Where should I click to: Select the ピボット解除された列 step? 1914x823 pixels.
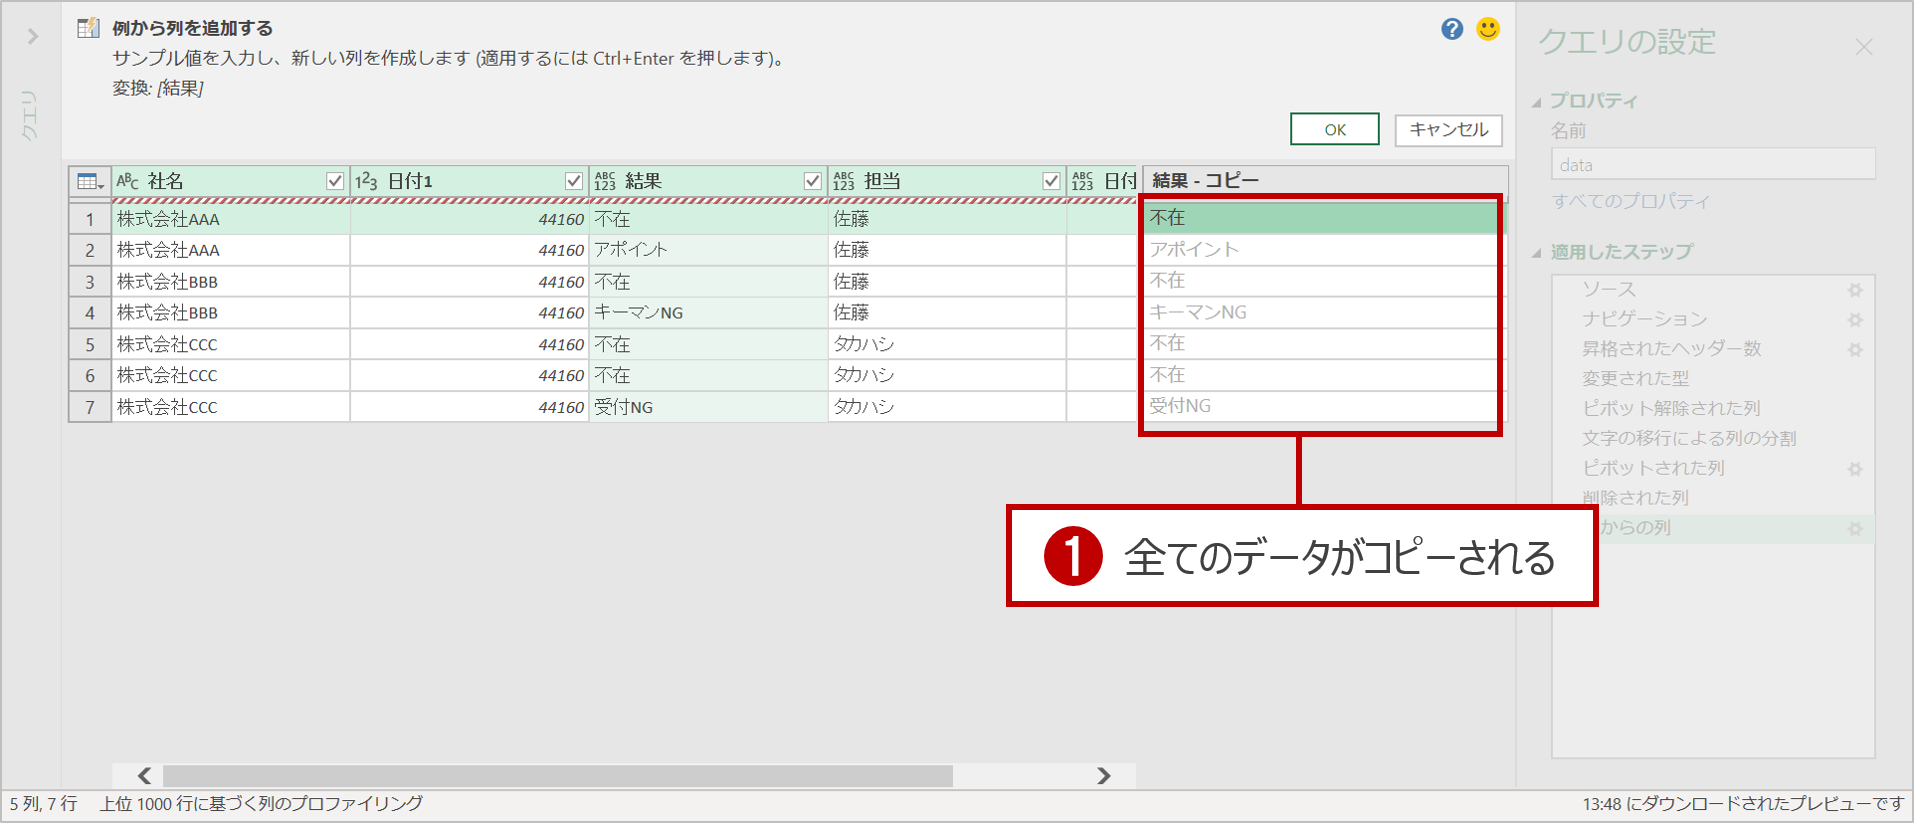[x=1671, y=409]
